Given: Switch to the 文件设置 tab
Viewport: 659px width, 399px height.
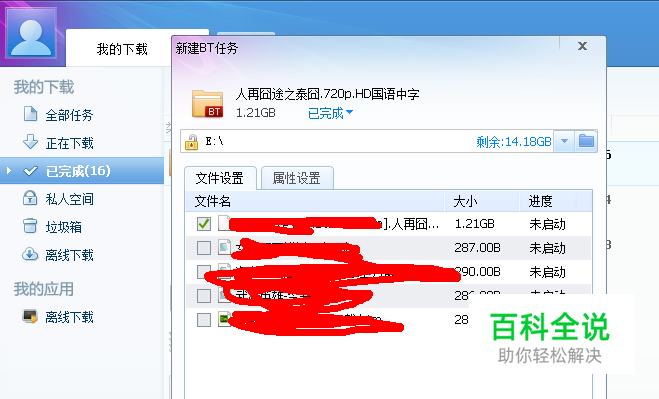Looking at the screenshot, I should [220, 178].
